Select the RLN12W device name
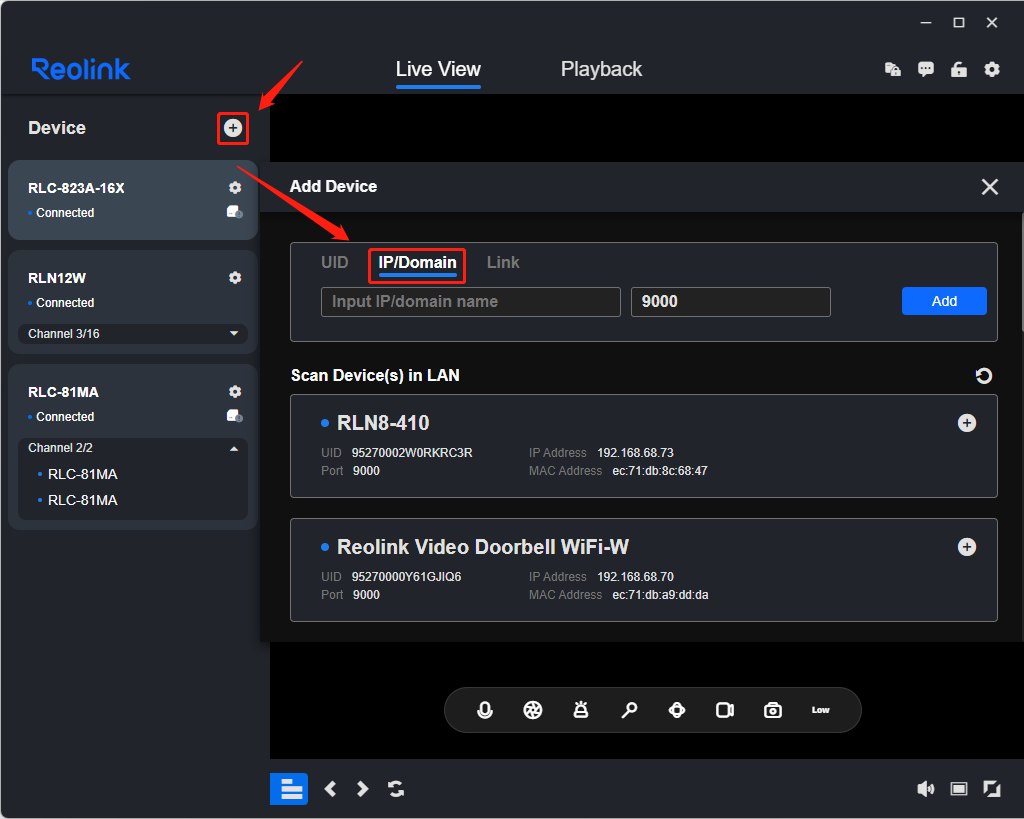 (x=57, y=278)
